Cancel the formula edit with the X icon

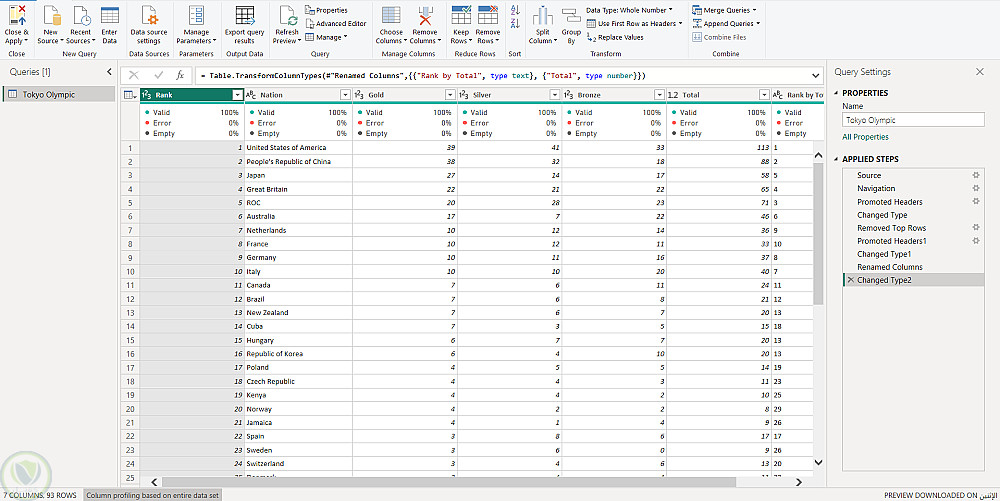click(x=133, y=75)
